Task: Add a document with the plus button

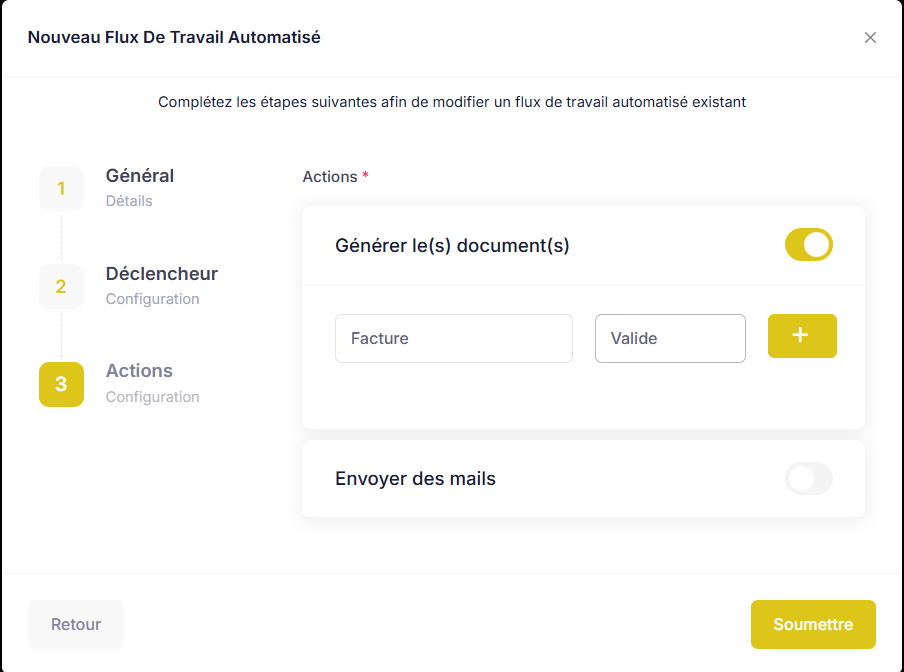Action: click(x=802, y=336)
